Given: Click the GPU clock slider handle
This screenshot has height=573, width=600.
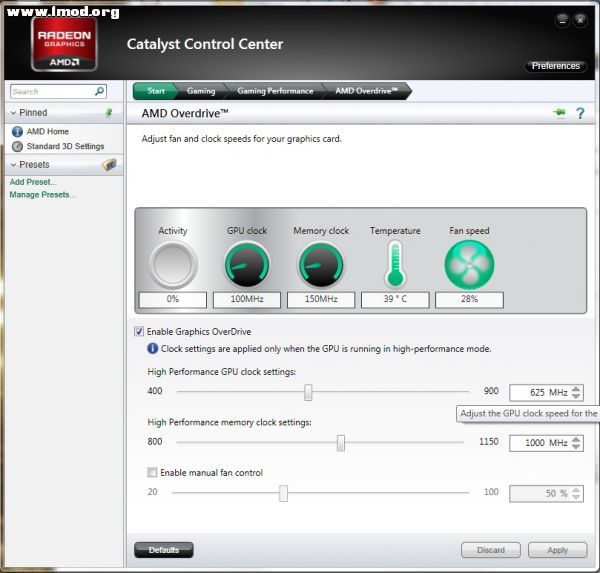Looking at the screenshot, I should [309, 392].
